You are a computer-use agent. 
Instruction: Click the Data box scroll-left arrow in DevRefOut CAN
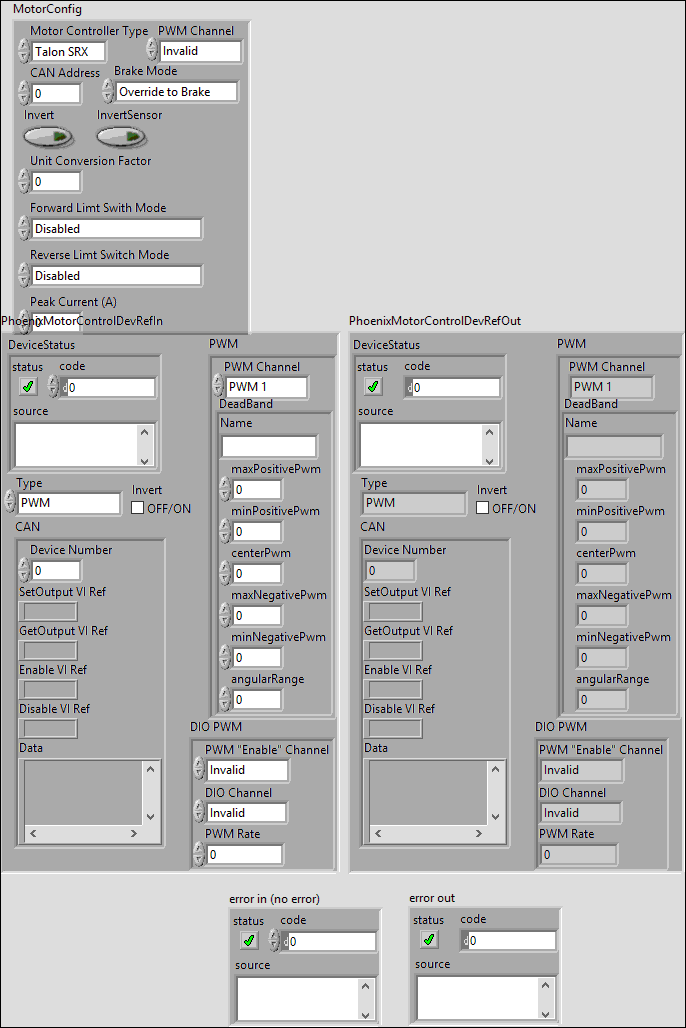tap(378, 833)
